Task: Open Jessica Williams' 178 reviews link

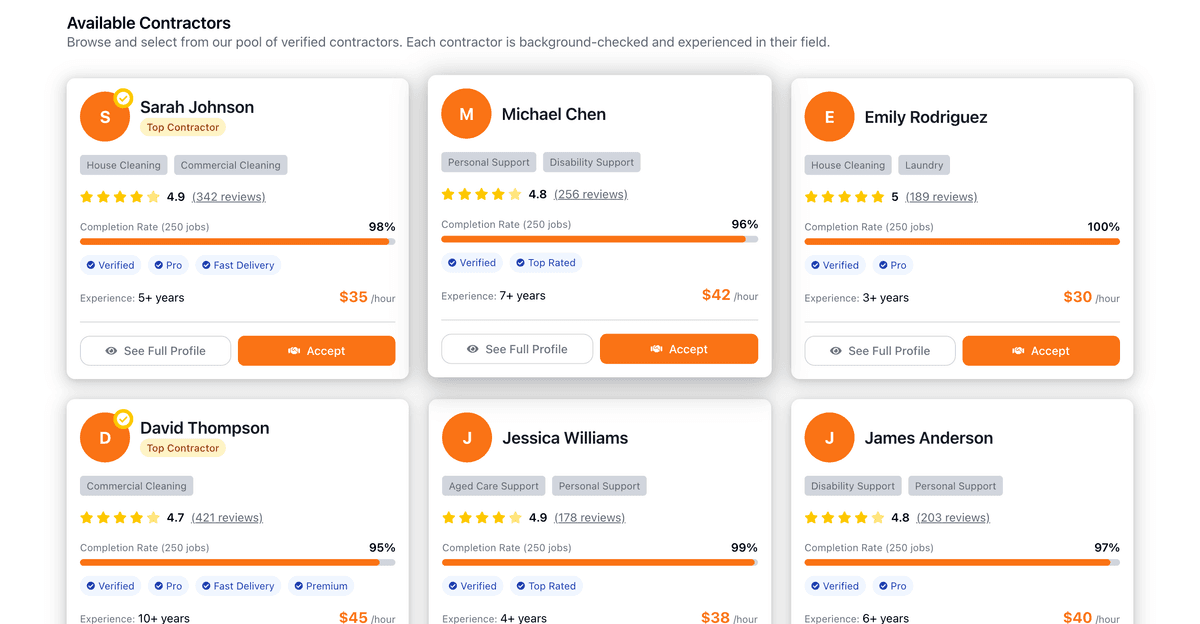Action: (589, 518)
